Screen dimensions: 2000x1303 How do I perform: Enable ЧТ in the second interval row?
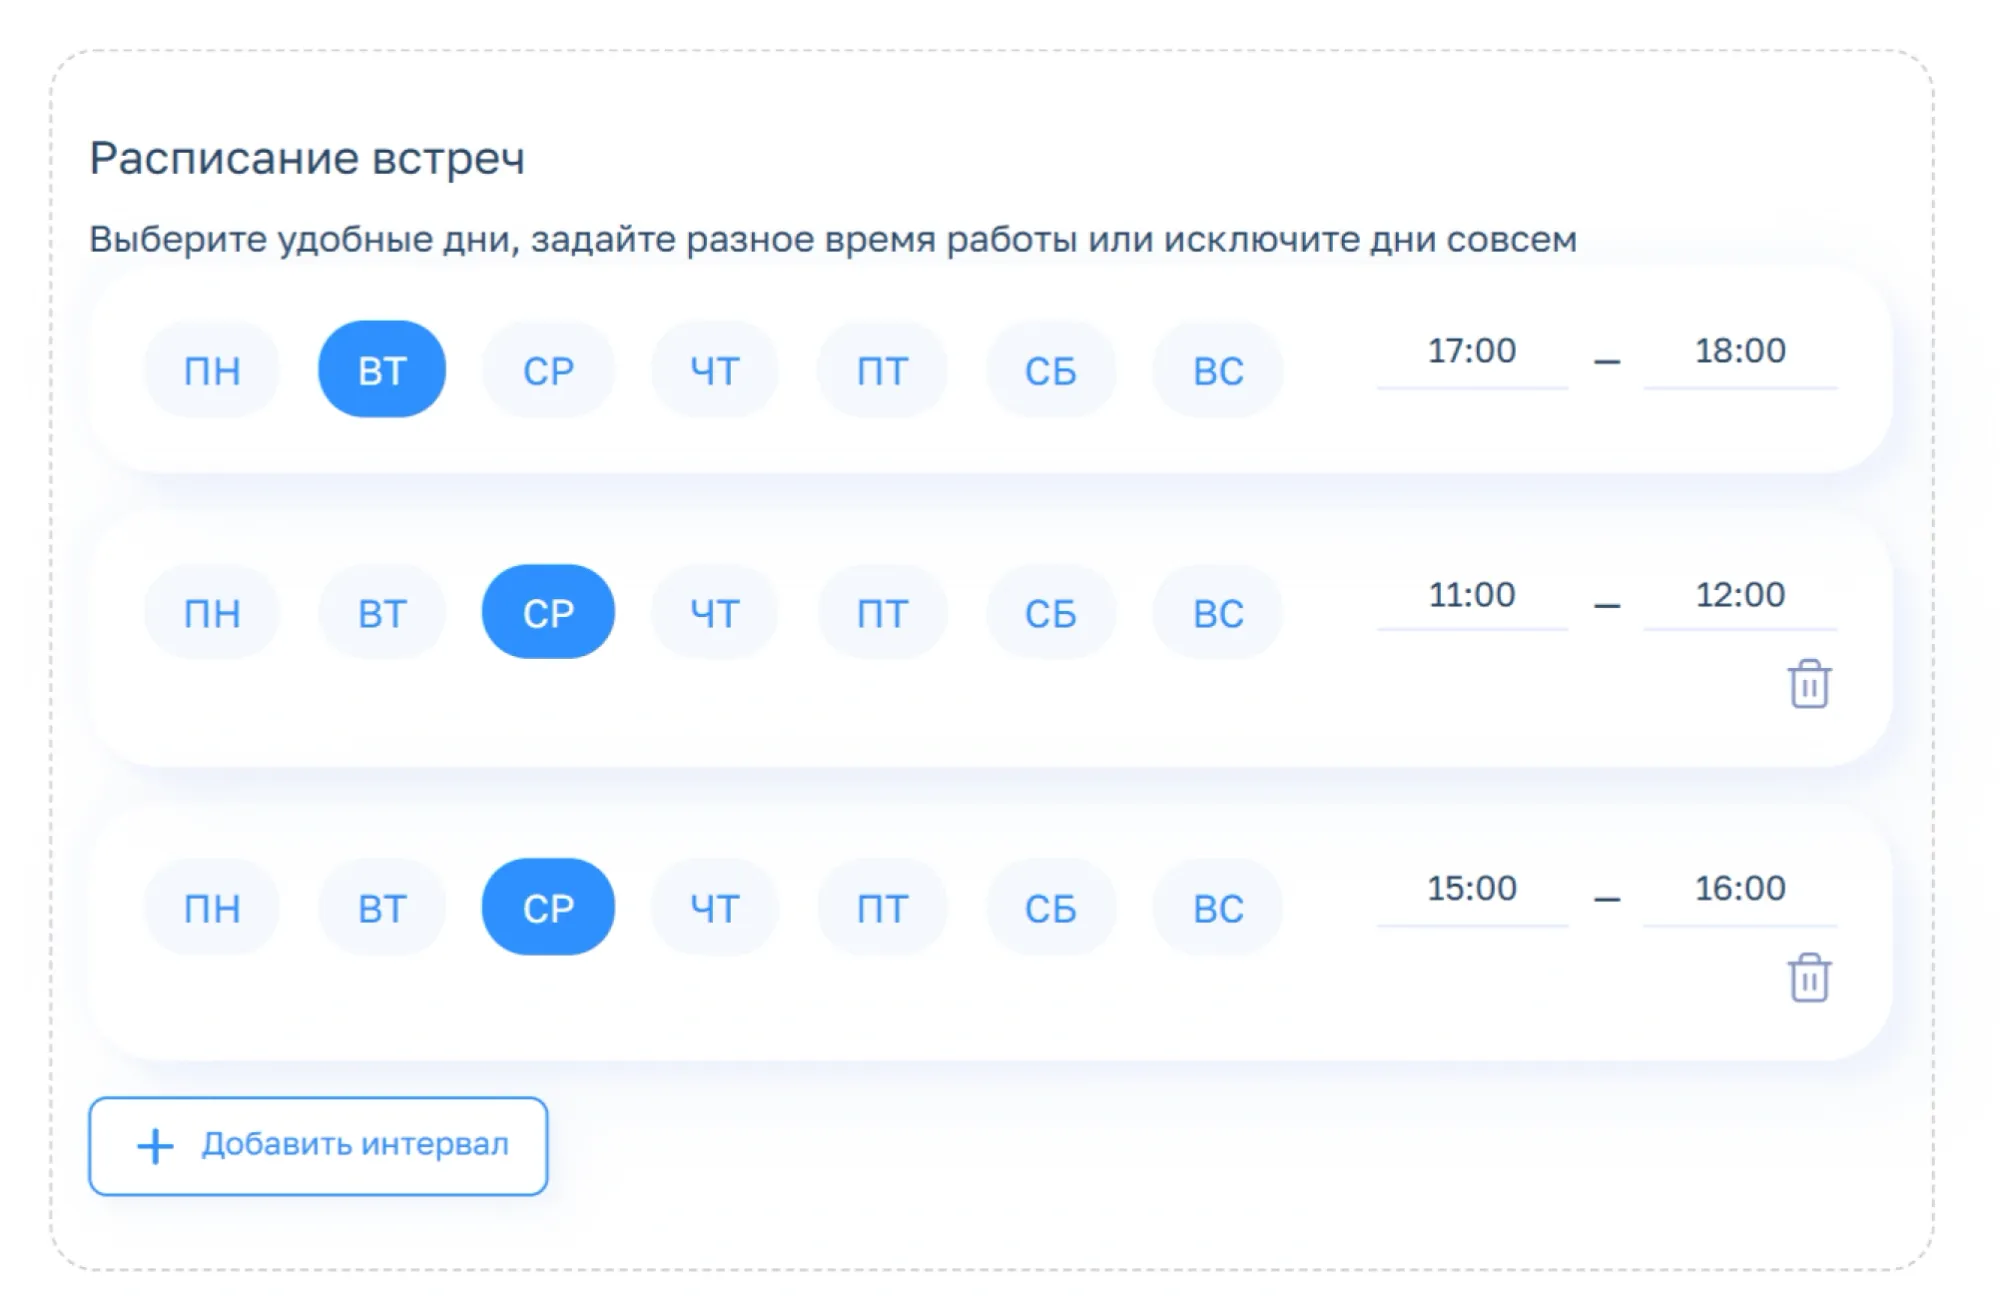[714, 613]
